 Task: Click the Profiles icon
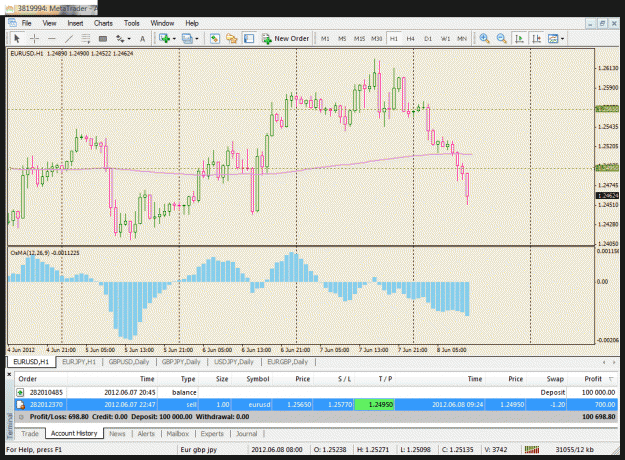(187, 39)
